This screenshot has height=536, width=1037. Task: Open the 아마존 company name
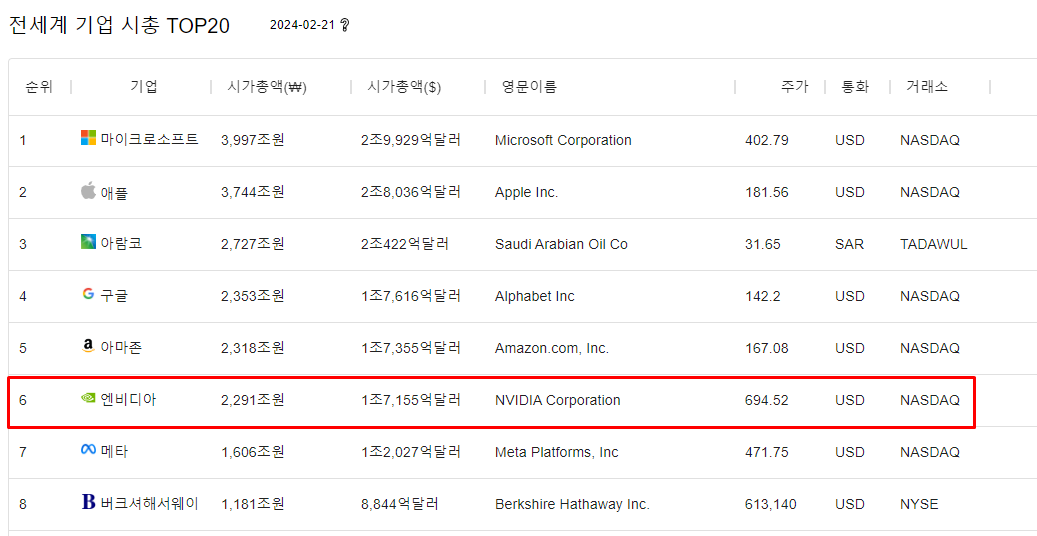coord(121,347)
